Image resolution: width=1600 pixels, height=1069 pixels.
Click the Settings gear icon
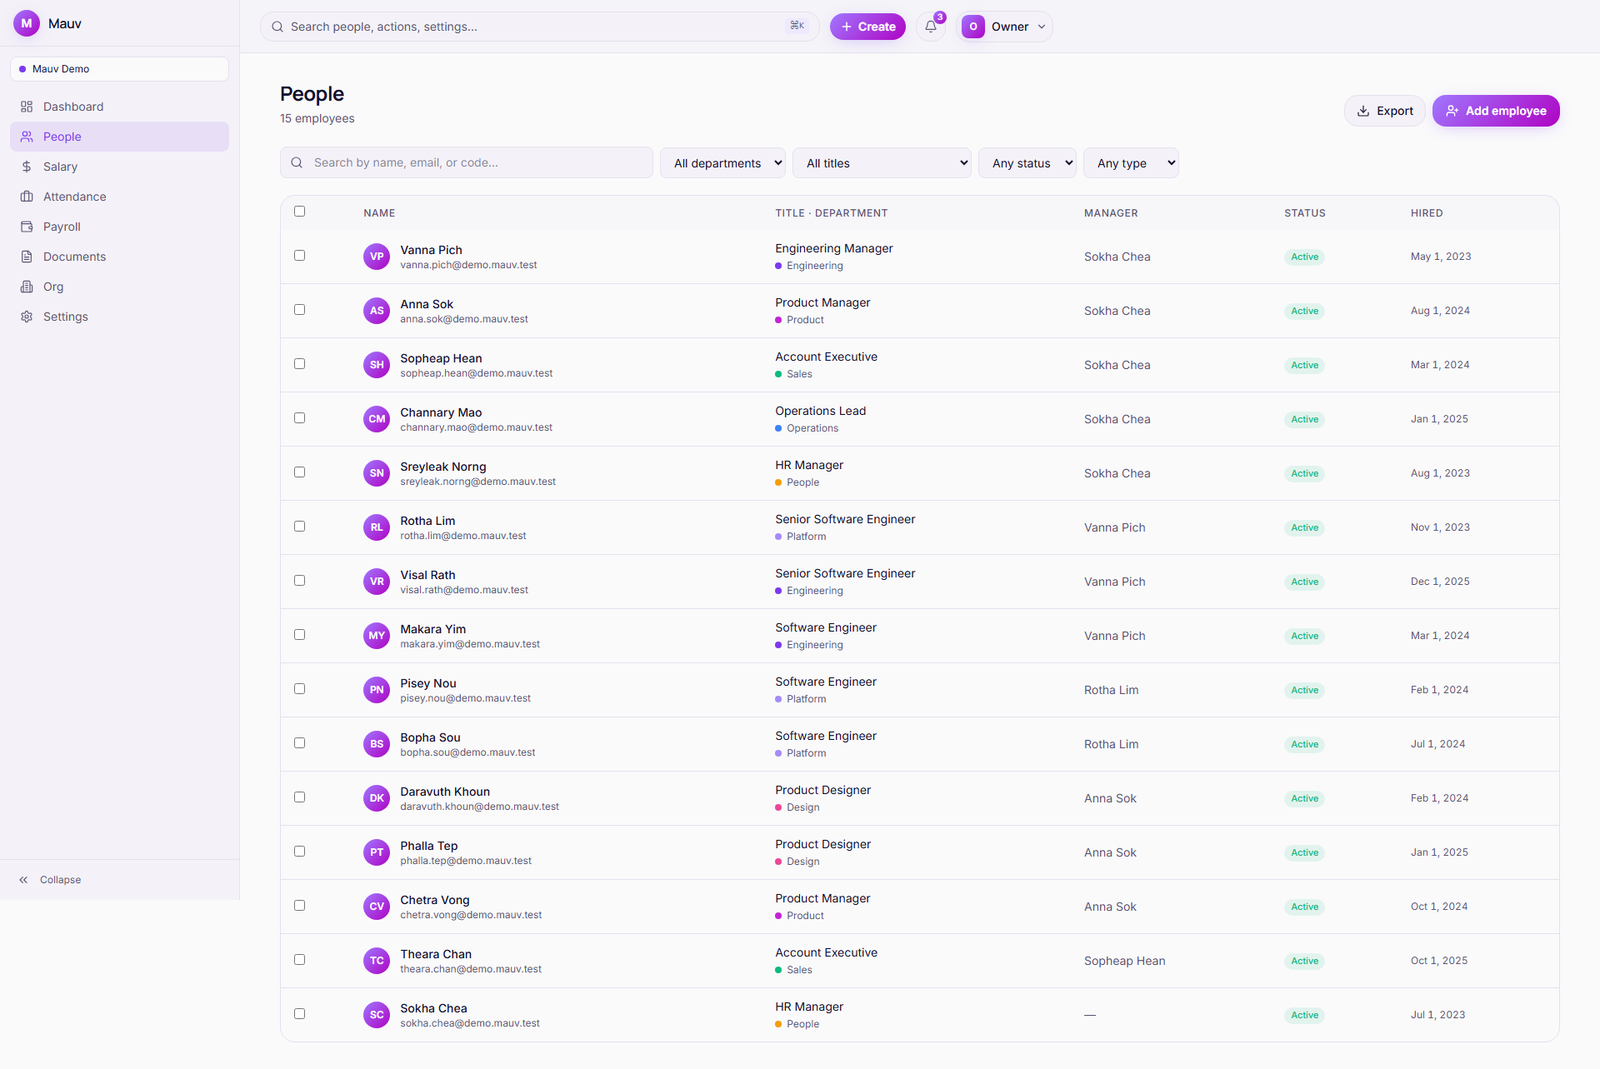27,317
